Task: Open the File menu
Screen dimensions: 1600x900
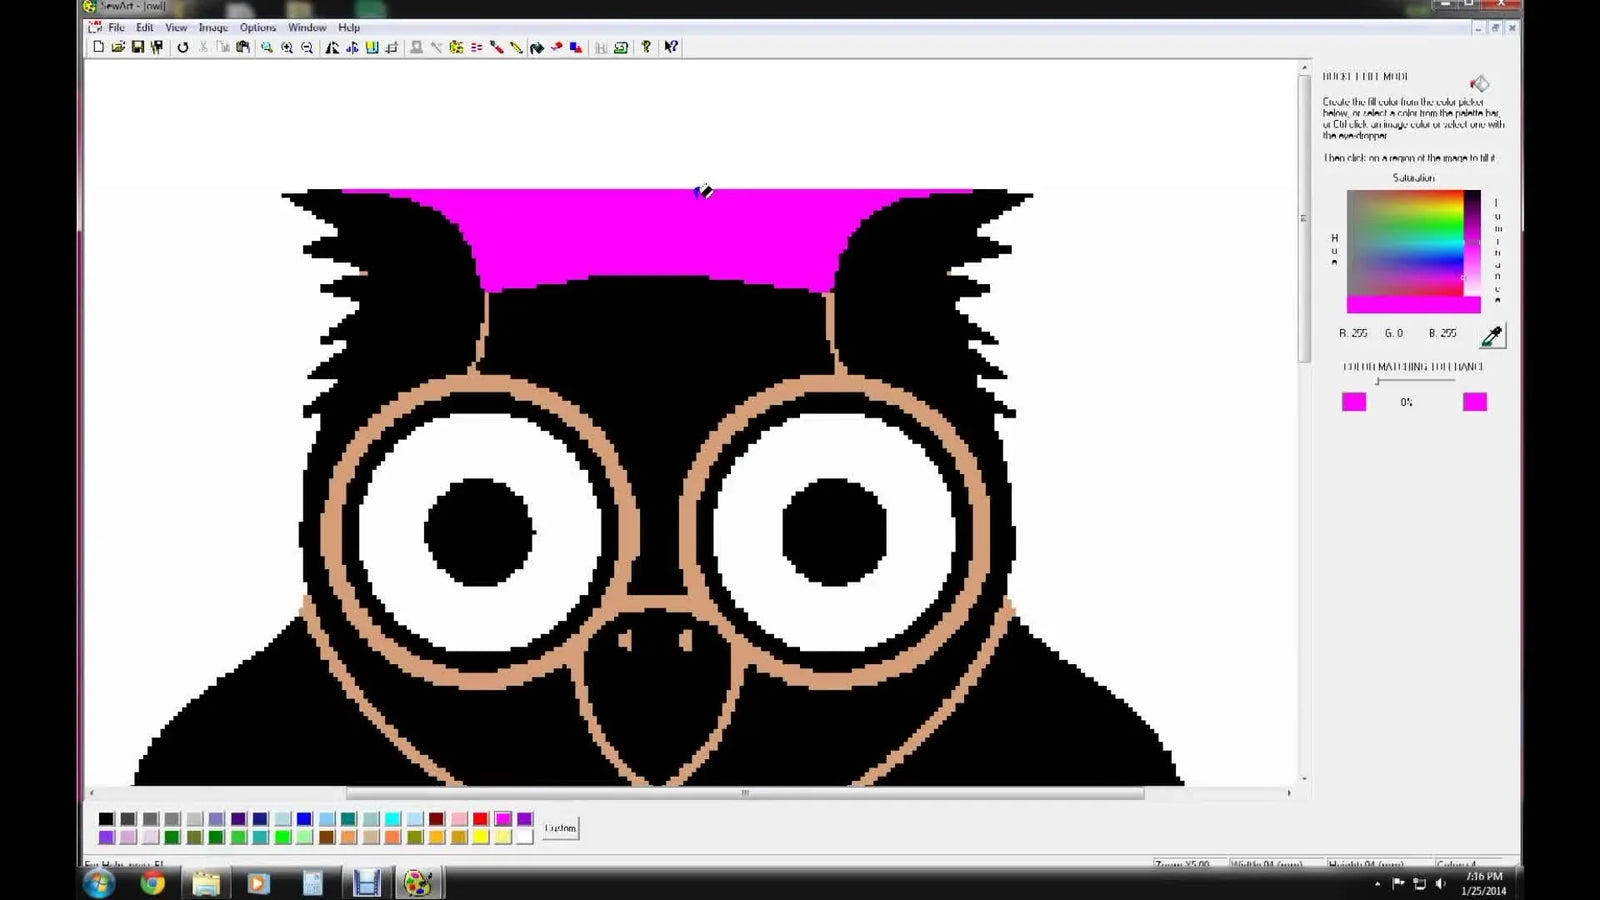Action: pyautogui.click(x=115, y=27)
